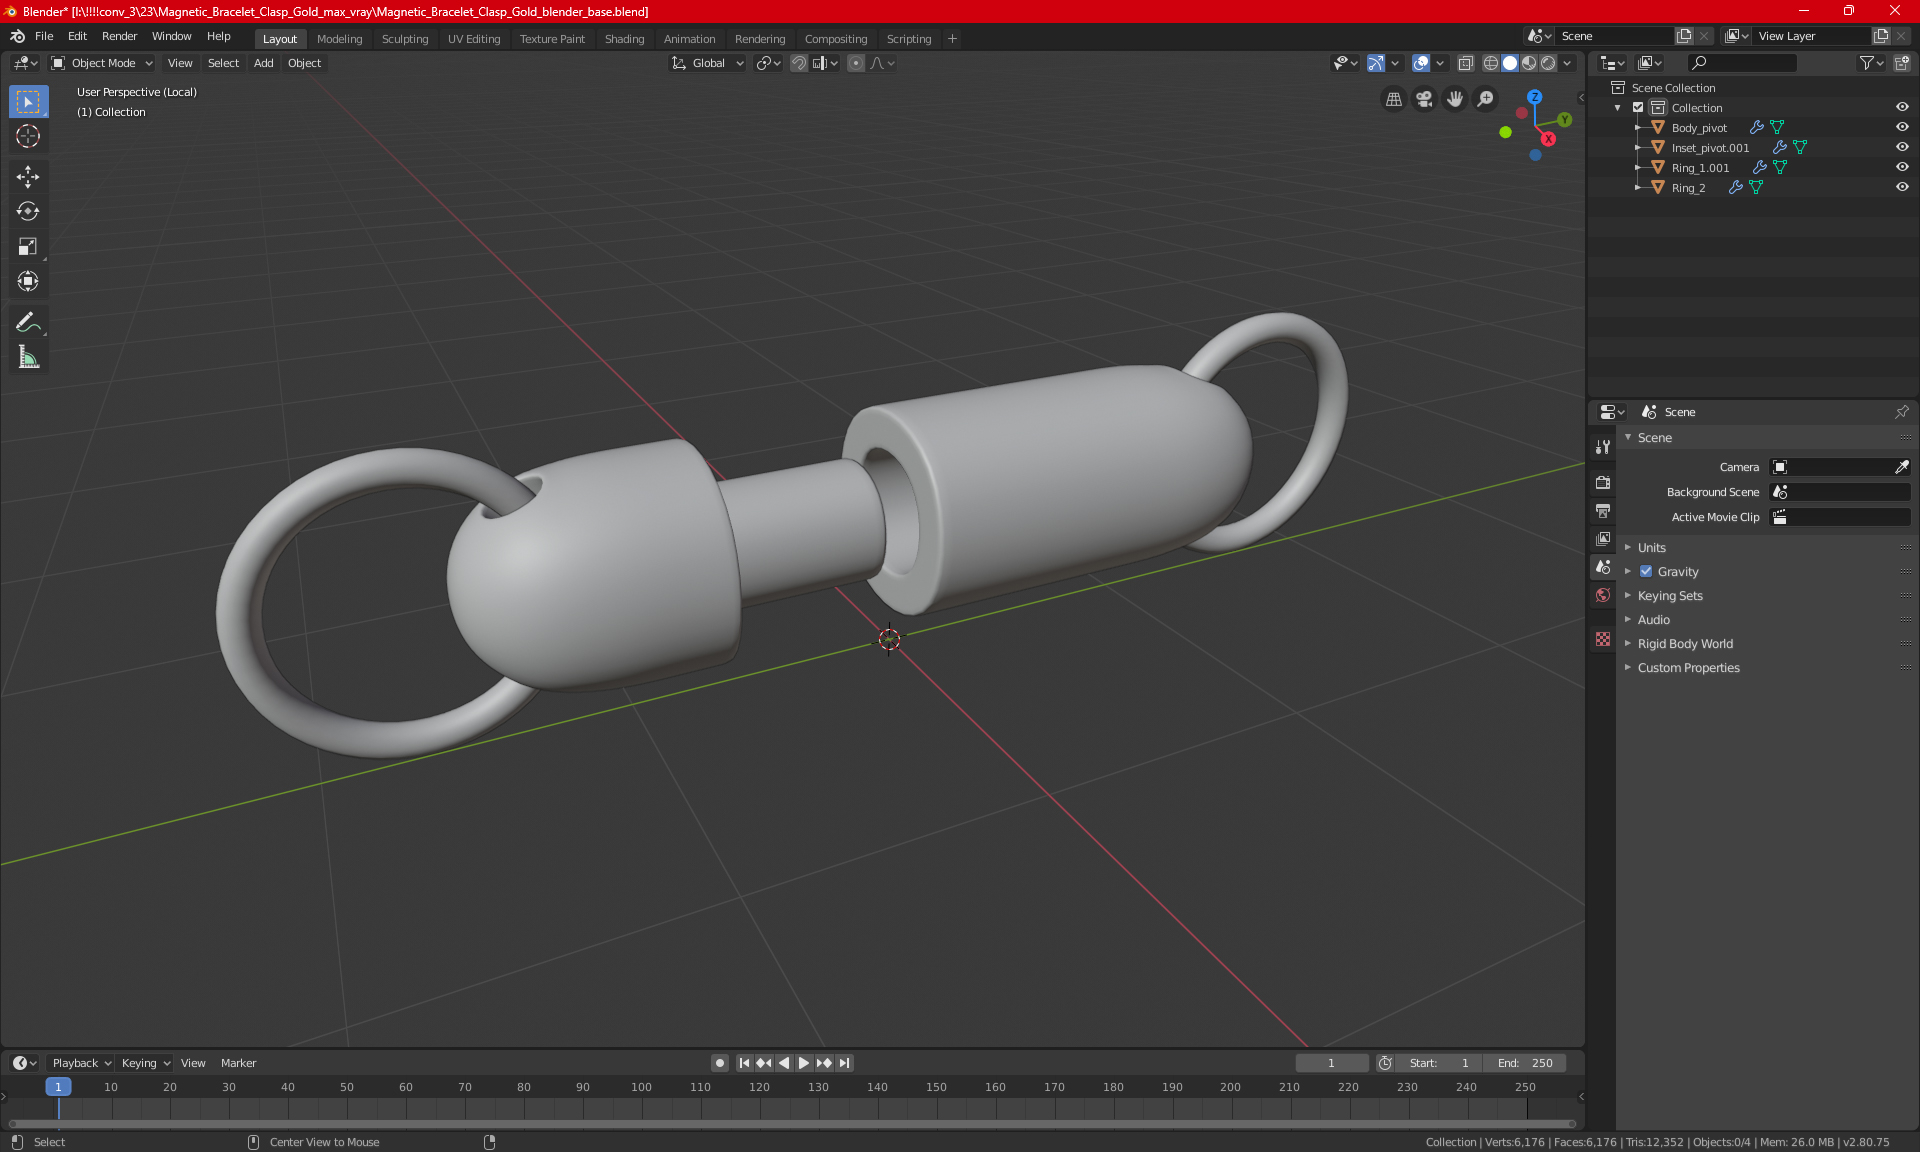The height and width of the screenshot is (1152, 1920).
Task: Open the Render menu
Action: tap(119, 36)
